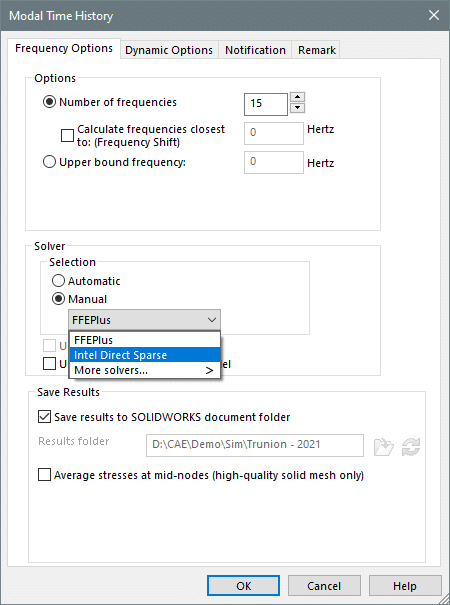
Task: Click the browse results folder icon
Action: pyautogui.click(x=384, y=447)
